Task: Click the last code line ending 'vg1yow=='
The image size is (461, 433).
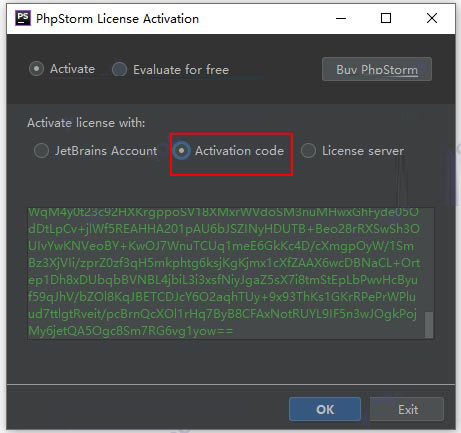Action: click(131, 331)
